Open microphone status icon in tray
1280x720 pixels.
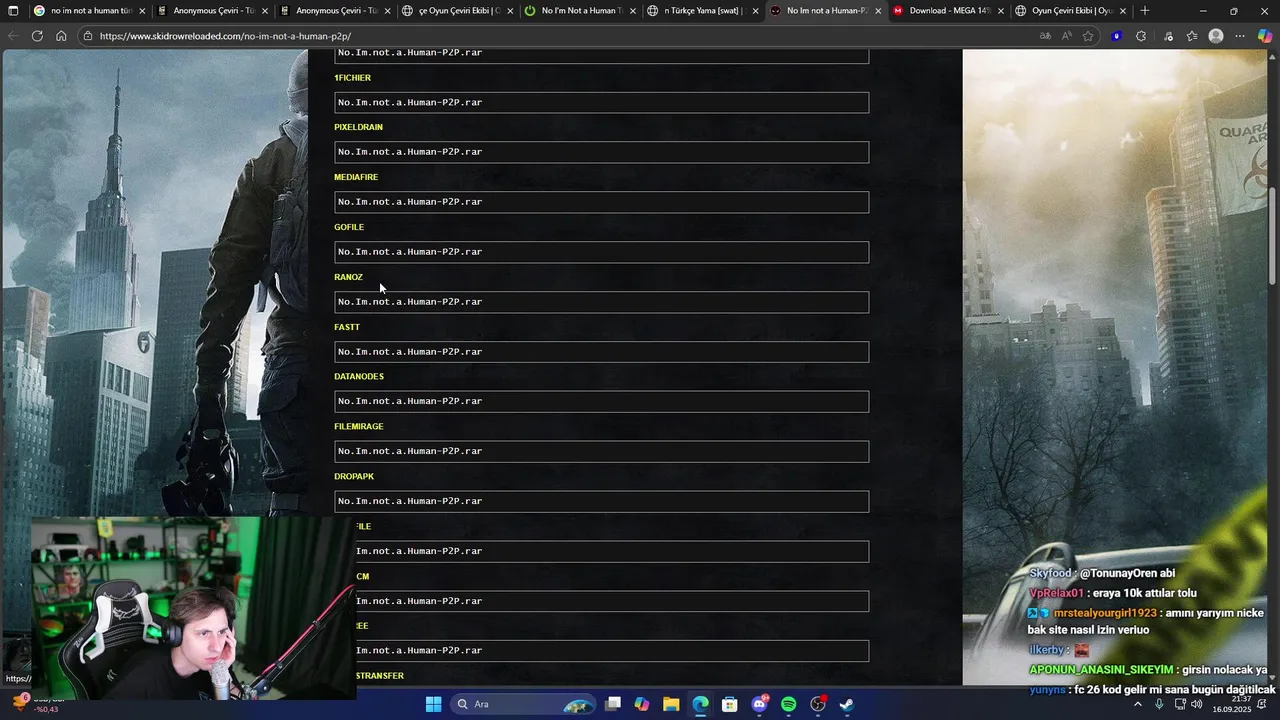tap(1159, 704)
